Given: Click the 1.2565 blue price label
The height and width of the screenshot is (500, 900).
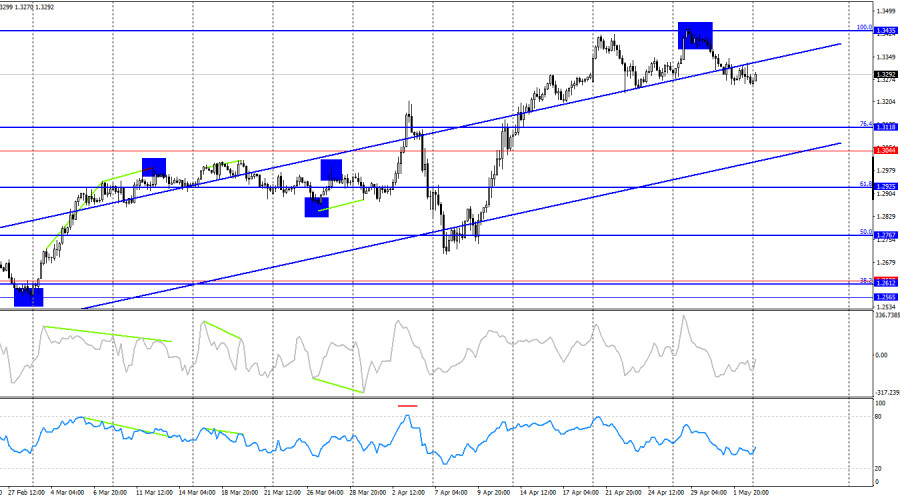Looking at the screenshot, I should pos(886,297).
